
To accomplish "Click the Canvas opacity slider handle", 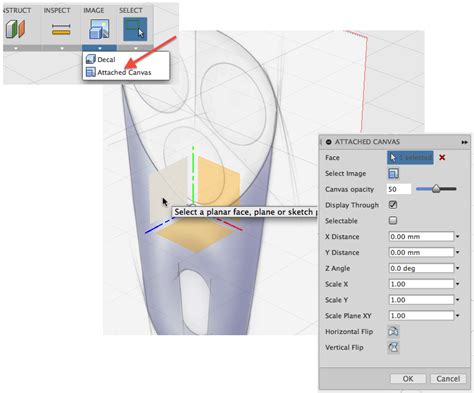I will click(436, 189).
